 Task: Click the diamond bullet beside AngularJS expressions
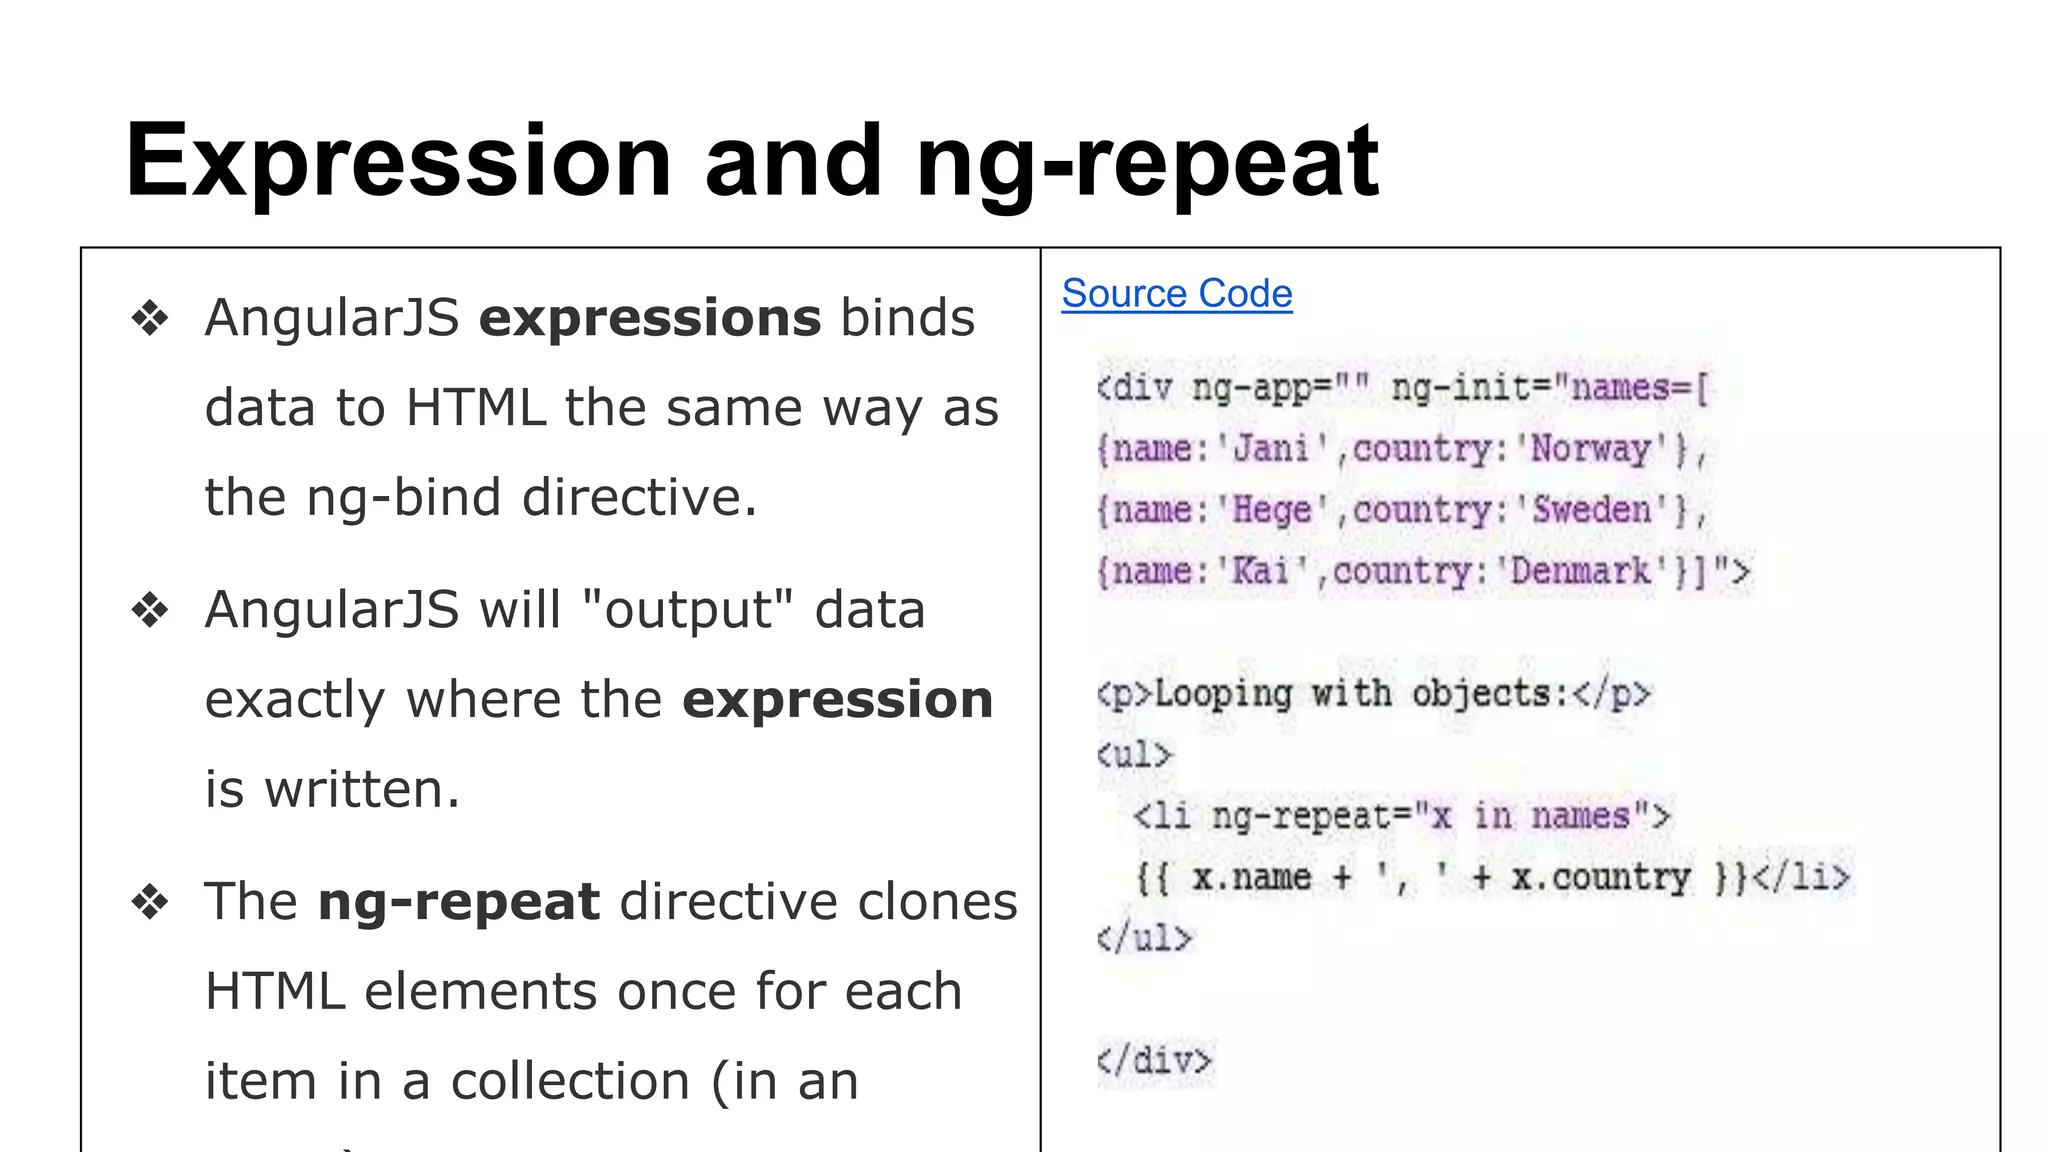point(150,319)
